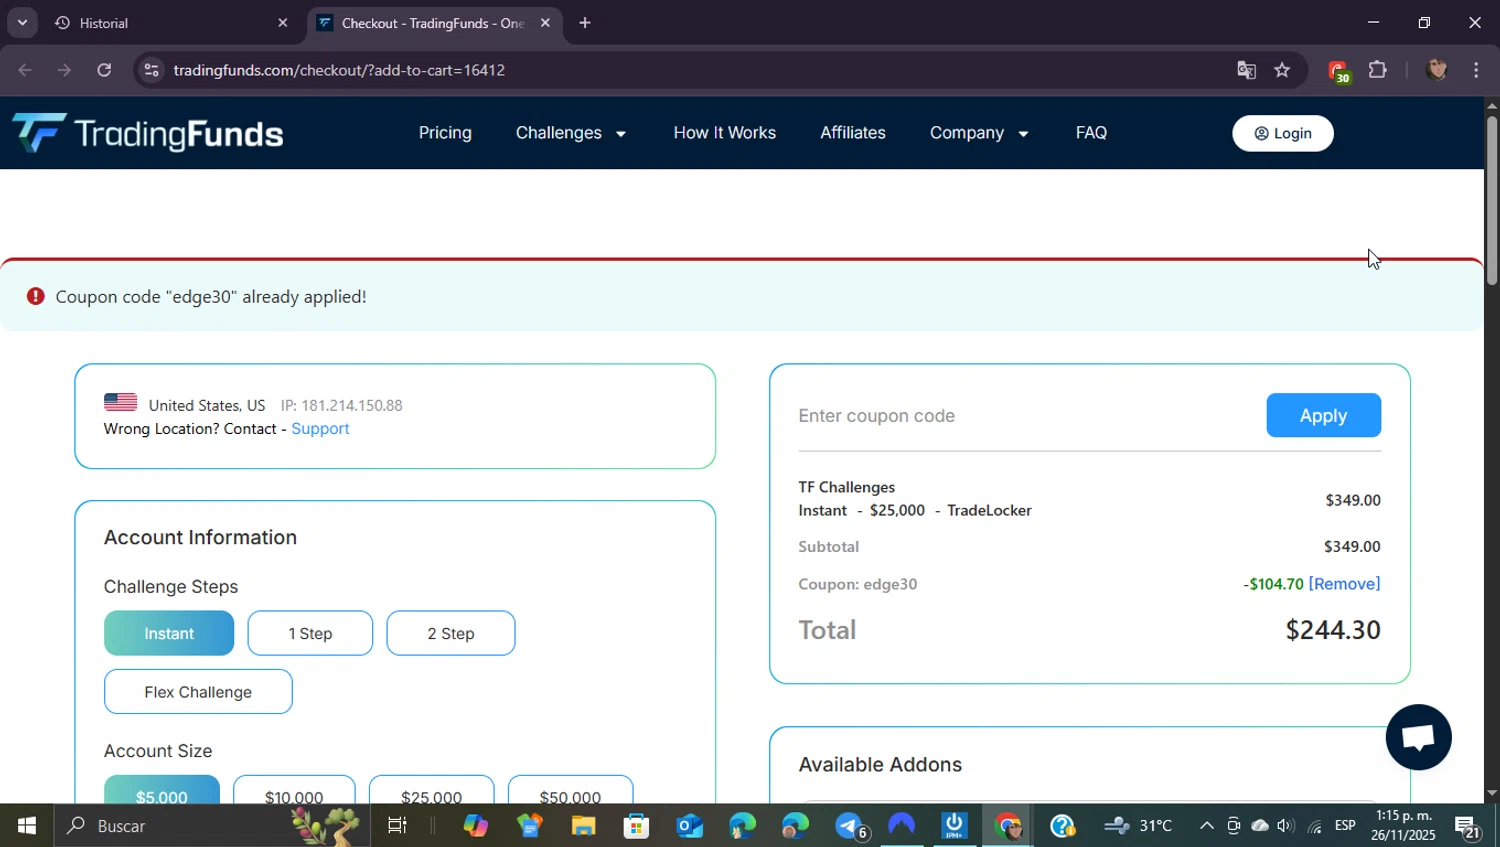This screenshot has height=847, width=1500.
Task: Click the Login button
Action: pyautogui.click(x=1282, y=133)
